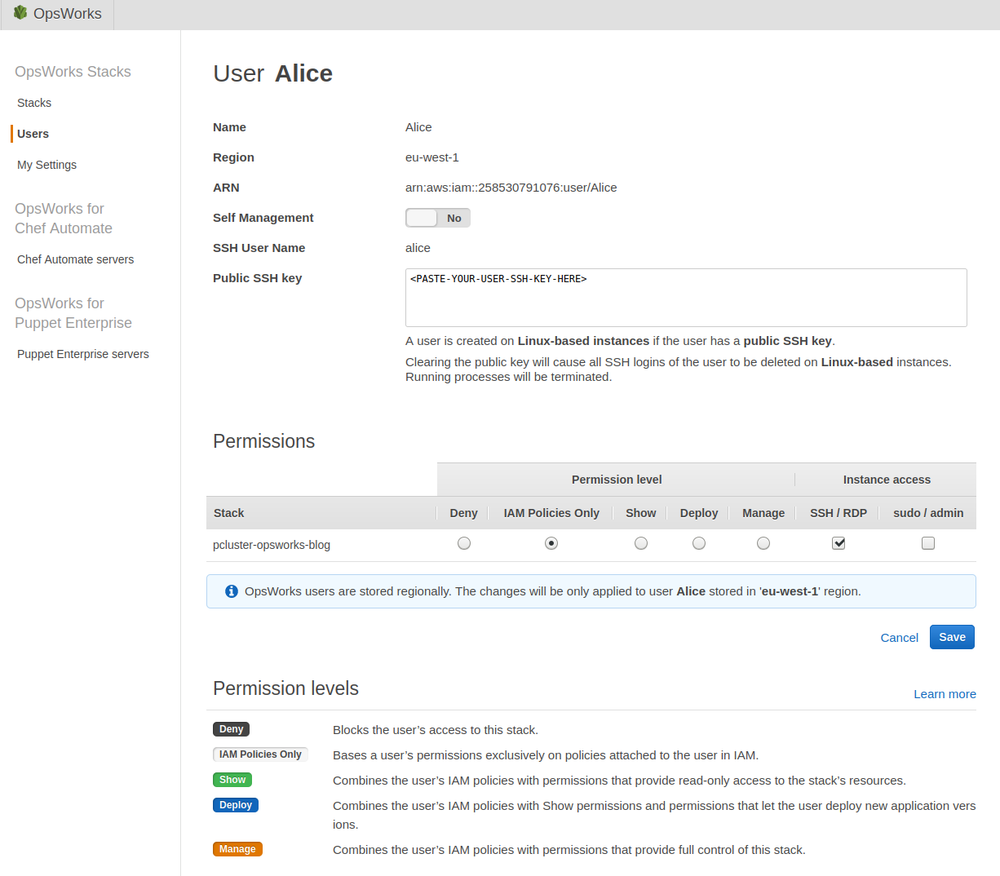Viewport: 1000px width, 876px height.
Task: Uncheck SSH / RDP access for pcluster-opsworks-blog
Action: point(838,542)
